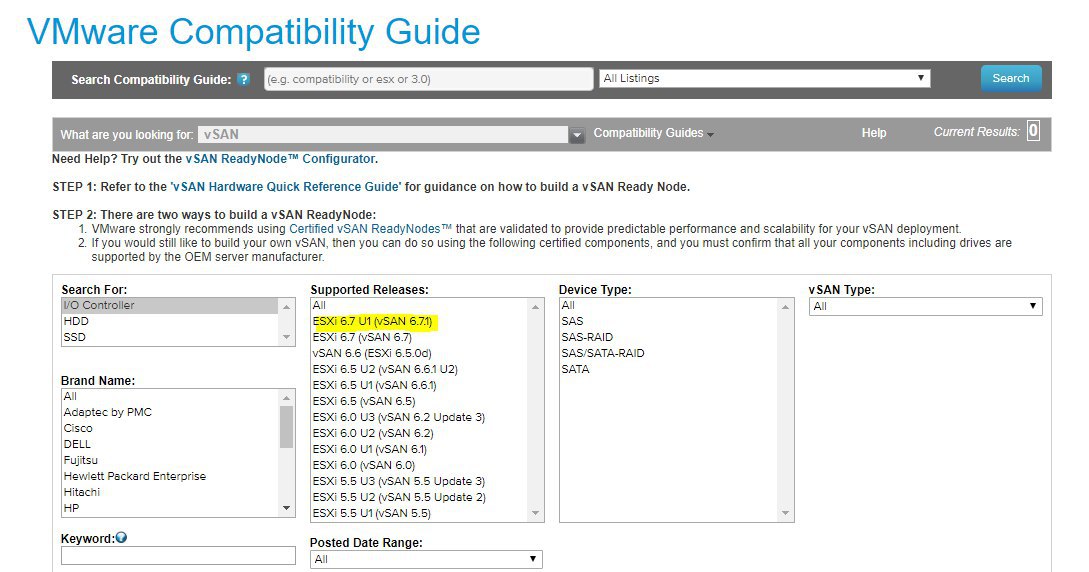Select ESXi 6.7 (vSAN 6.7) release
The width and height of the screenshot is (1089, 572).
pyautogui.click(x=419, y=337)
